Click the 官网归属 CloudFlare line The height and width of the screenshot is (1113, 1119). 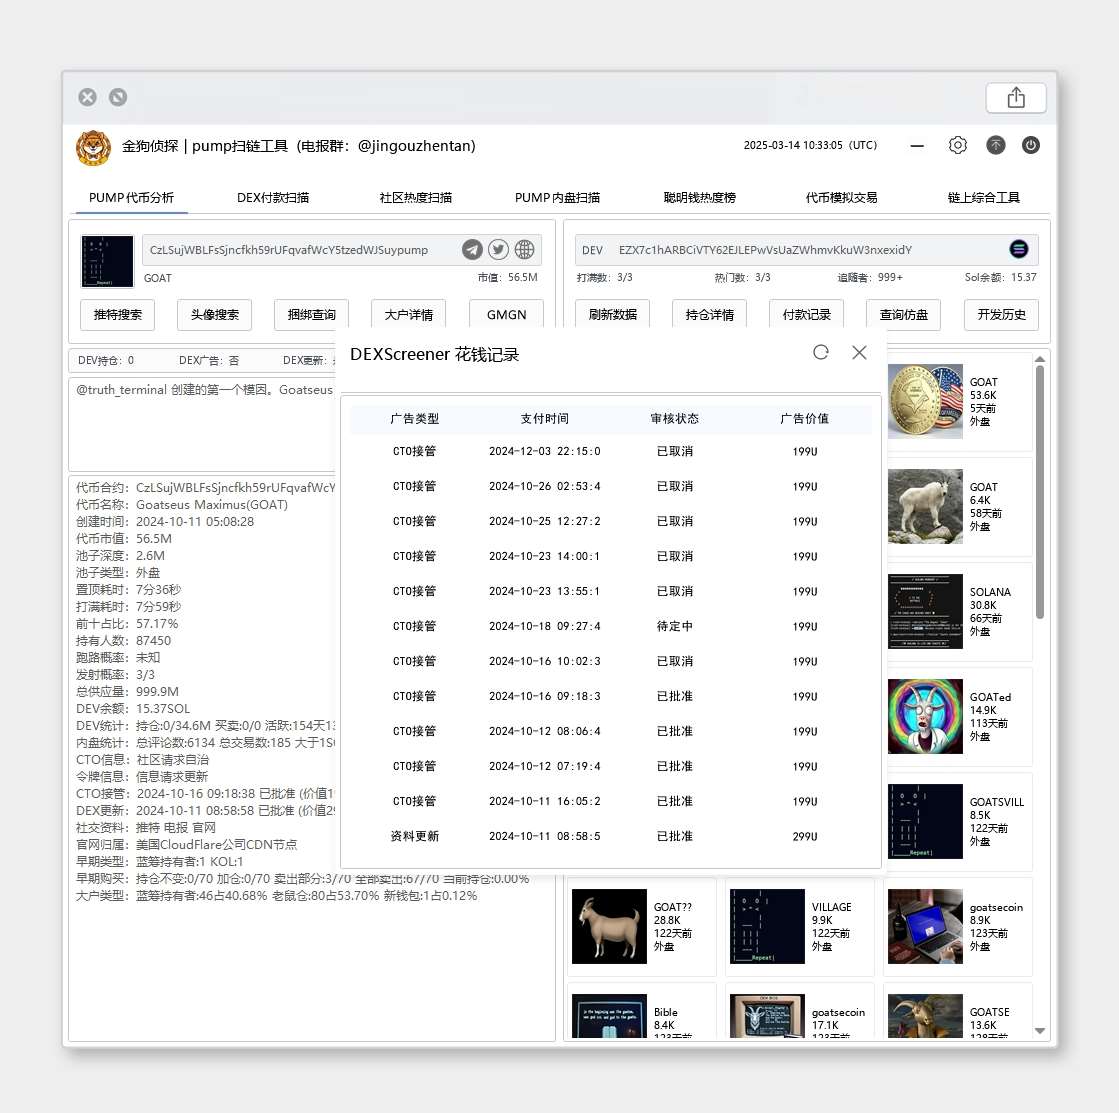click(186, 845)
